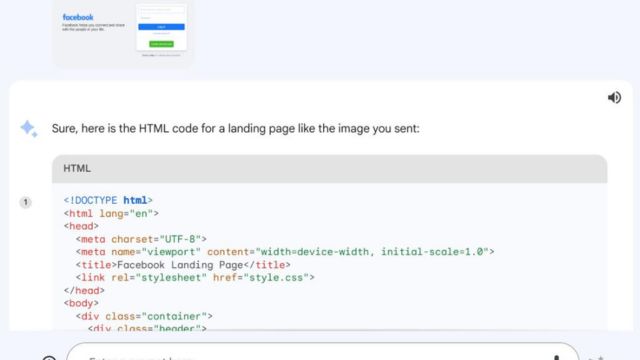Click the Bard sparkle icon beside the response

point(29,129)
